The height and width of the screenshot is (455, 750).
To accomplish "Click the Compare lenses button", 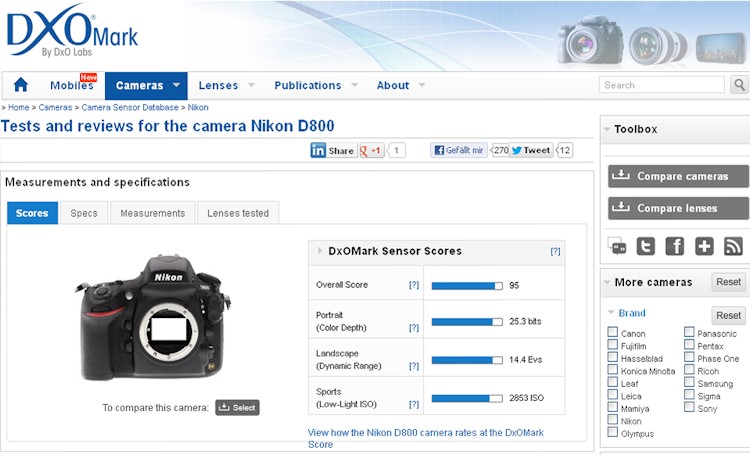I will coord(678,208).
